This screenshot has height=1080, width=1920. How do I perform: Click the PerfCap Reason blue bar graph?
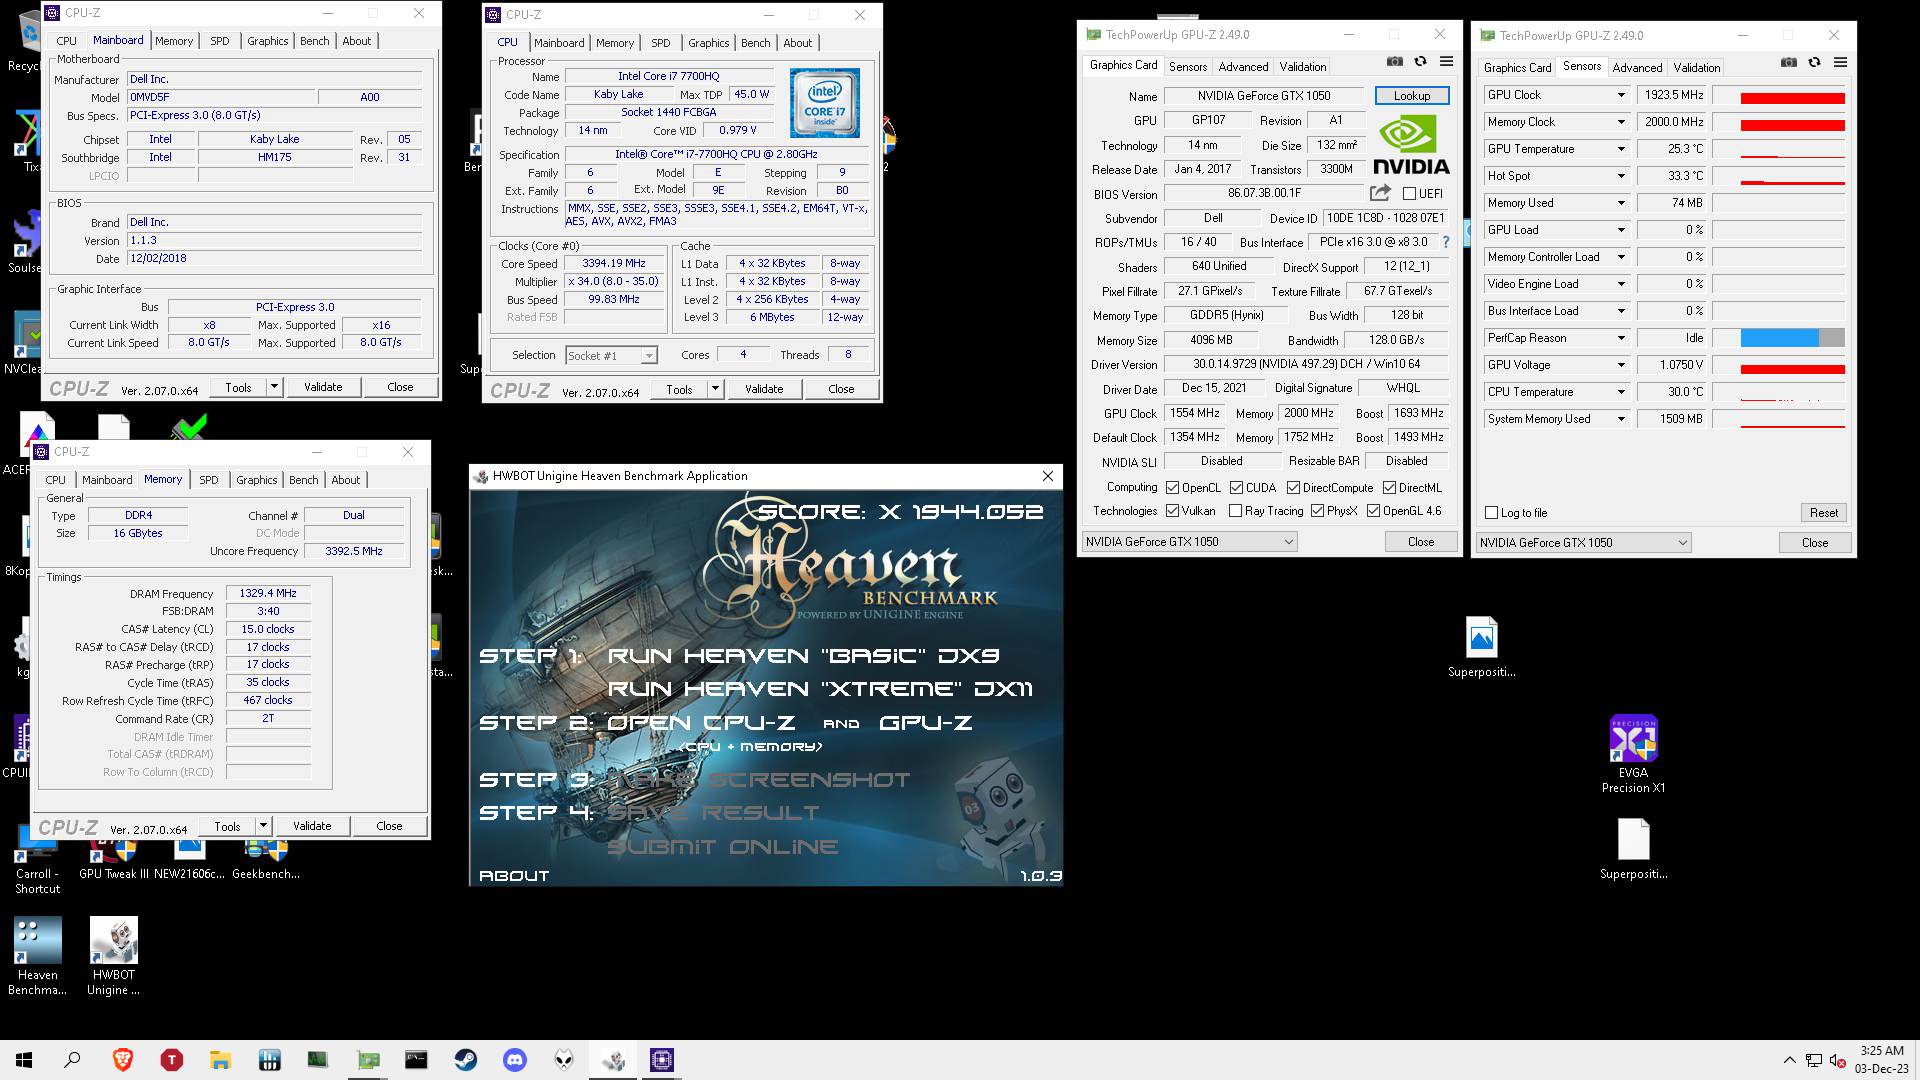(x=1779, y=338)
